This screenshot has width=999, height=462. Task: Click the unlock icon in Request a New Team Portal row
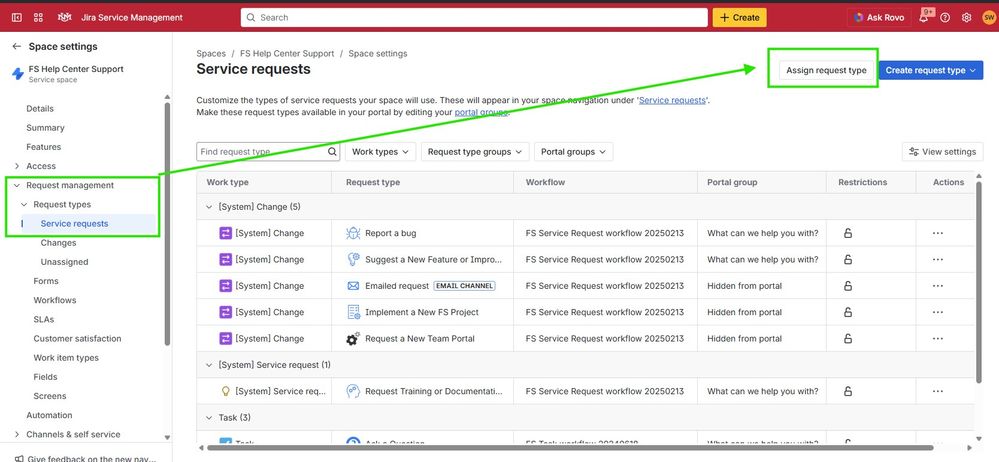pyautogui.click(x=847, y=338)
